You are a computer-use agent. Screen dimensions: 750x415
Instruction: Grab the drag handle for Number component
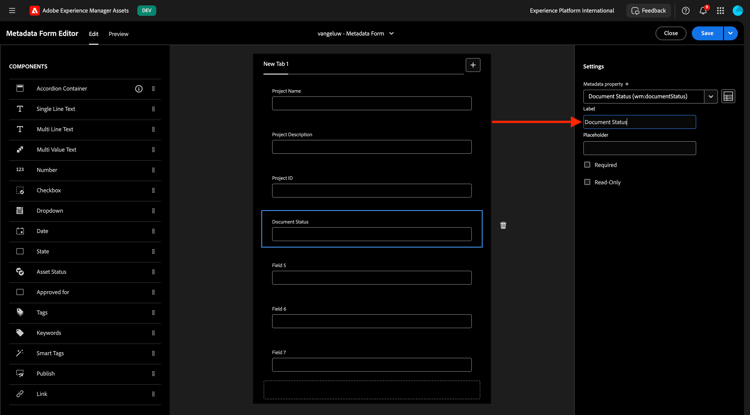(154, 170)
